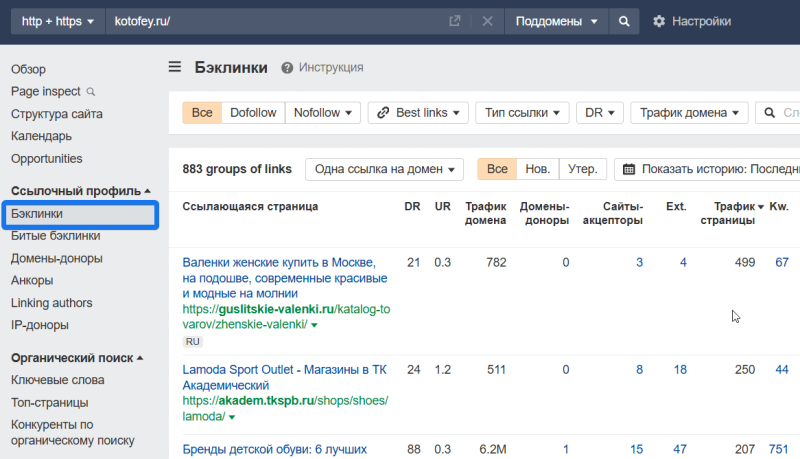Viewport: 800px width, 459px height.
Task: Open the Best links dropdown
Action: (418, 113)
